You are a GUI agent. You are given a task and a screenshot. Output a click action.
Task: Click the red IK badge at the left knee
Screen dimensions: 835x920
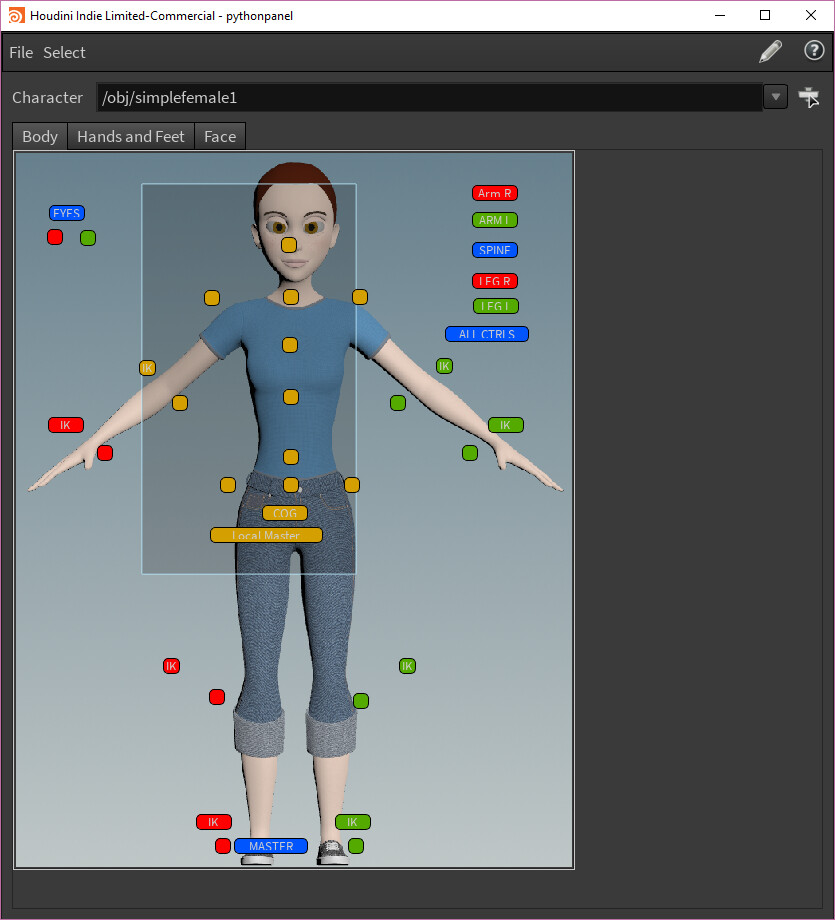(x=171, y=665)
